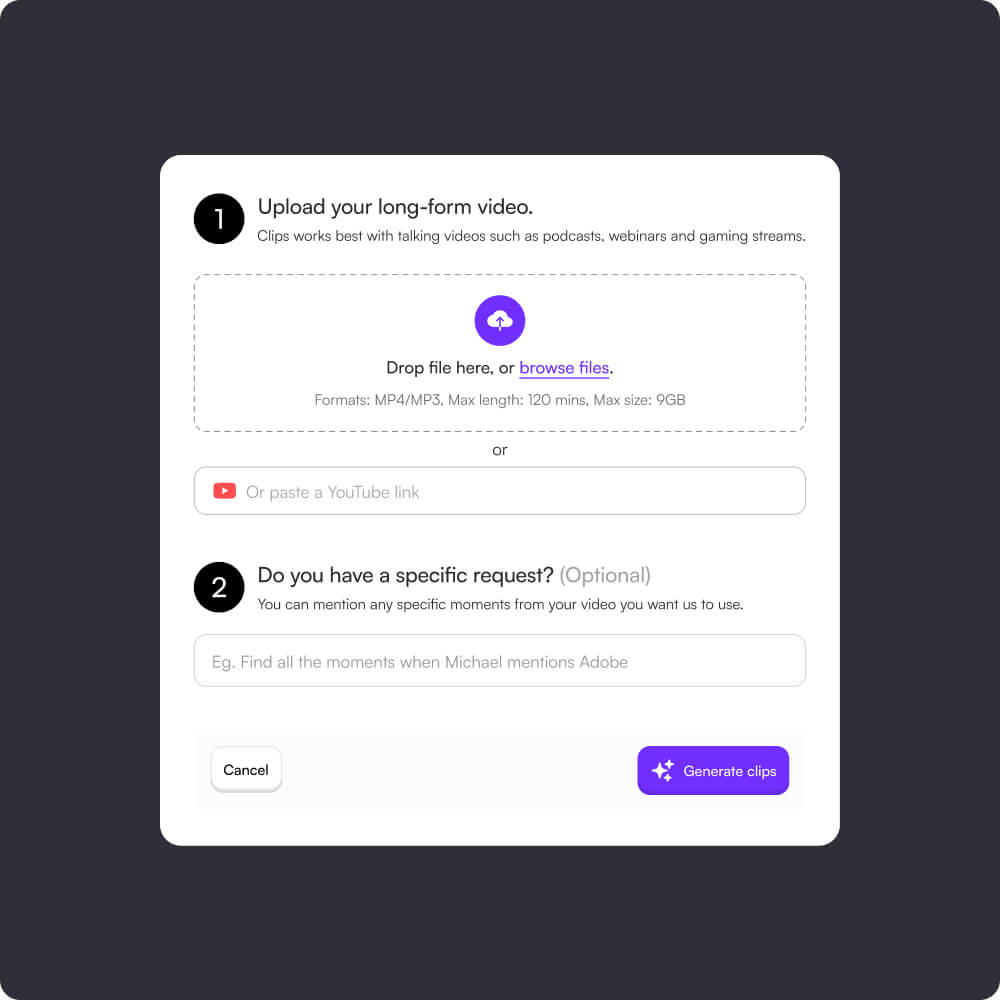Select the step 2 black circle badge

tap(219, 587)
